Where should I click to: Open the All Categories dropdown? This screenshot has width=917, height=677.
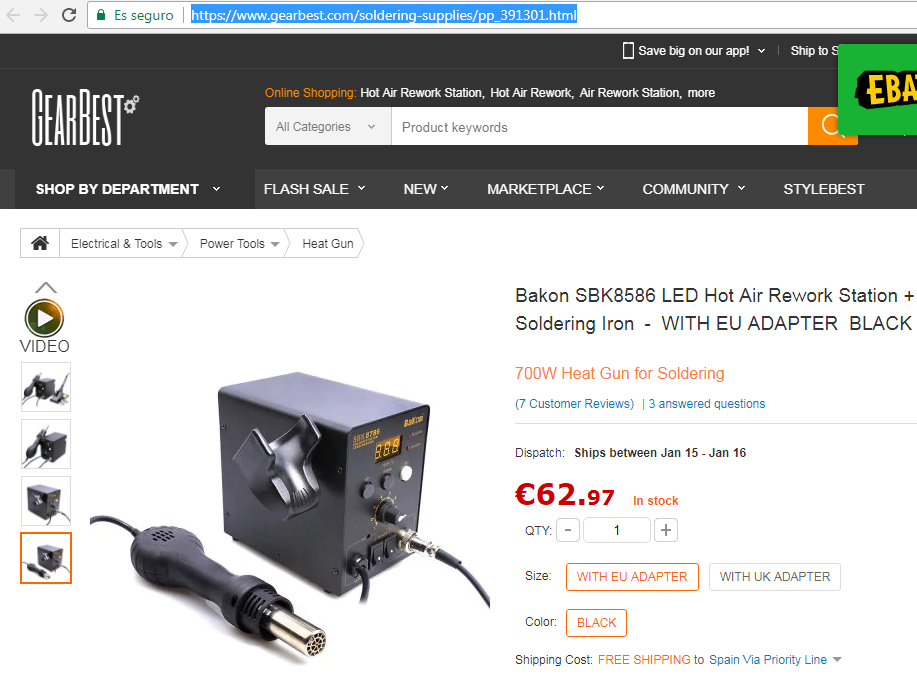(328, 126)
